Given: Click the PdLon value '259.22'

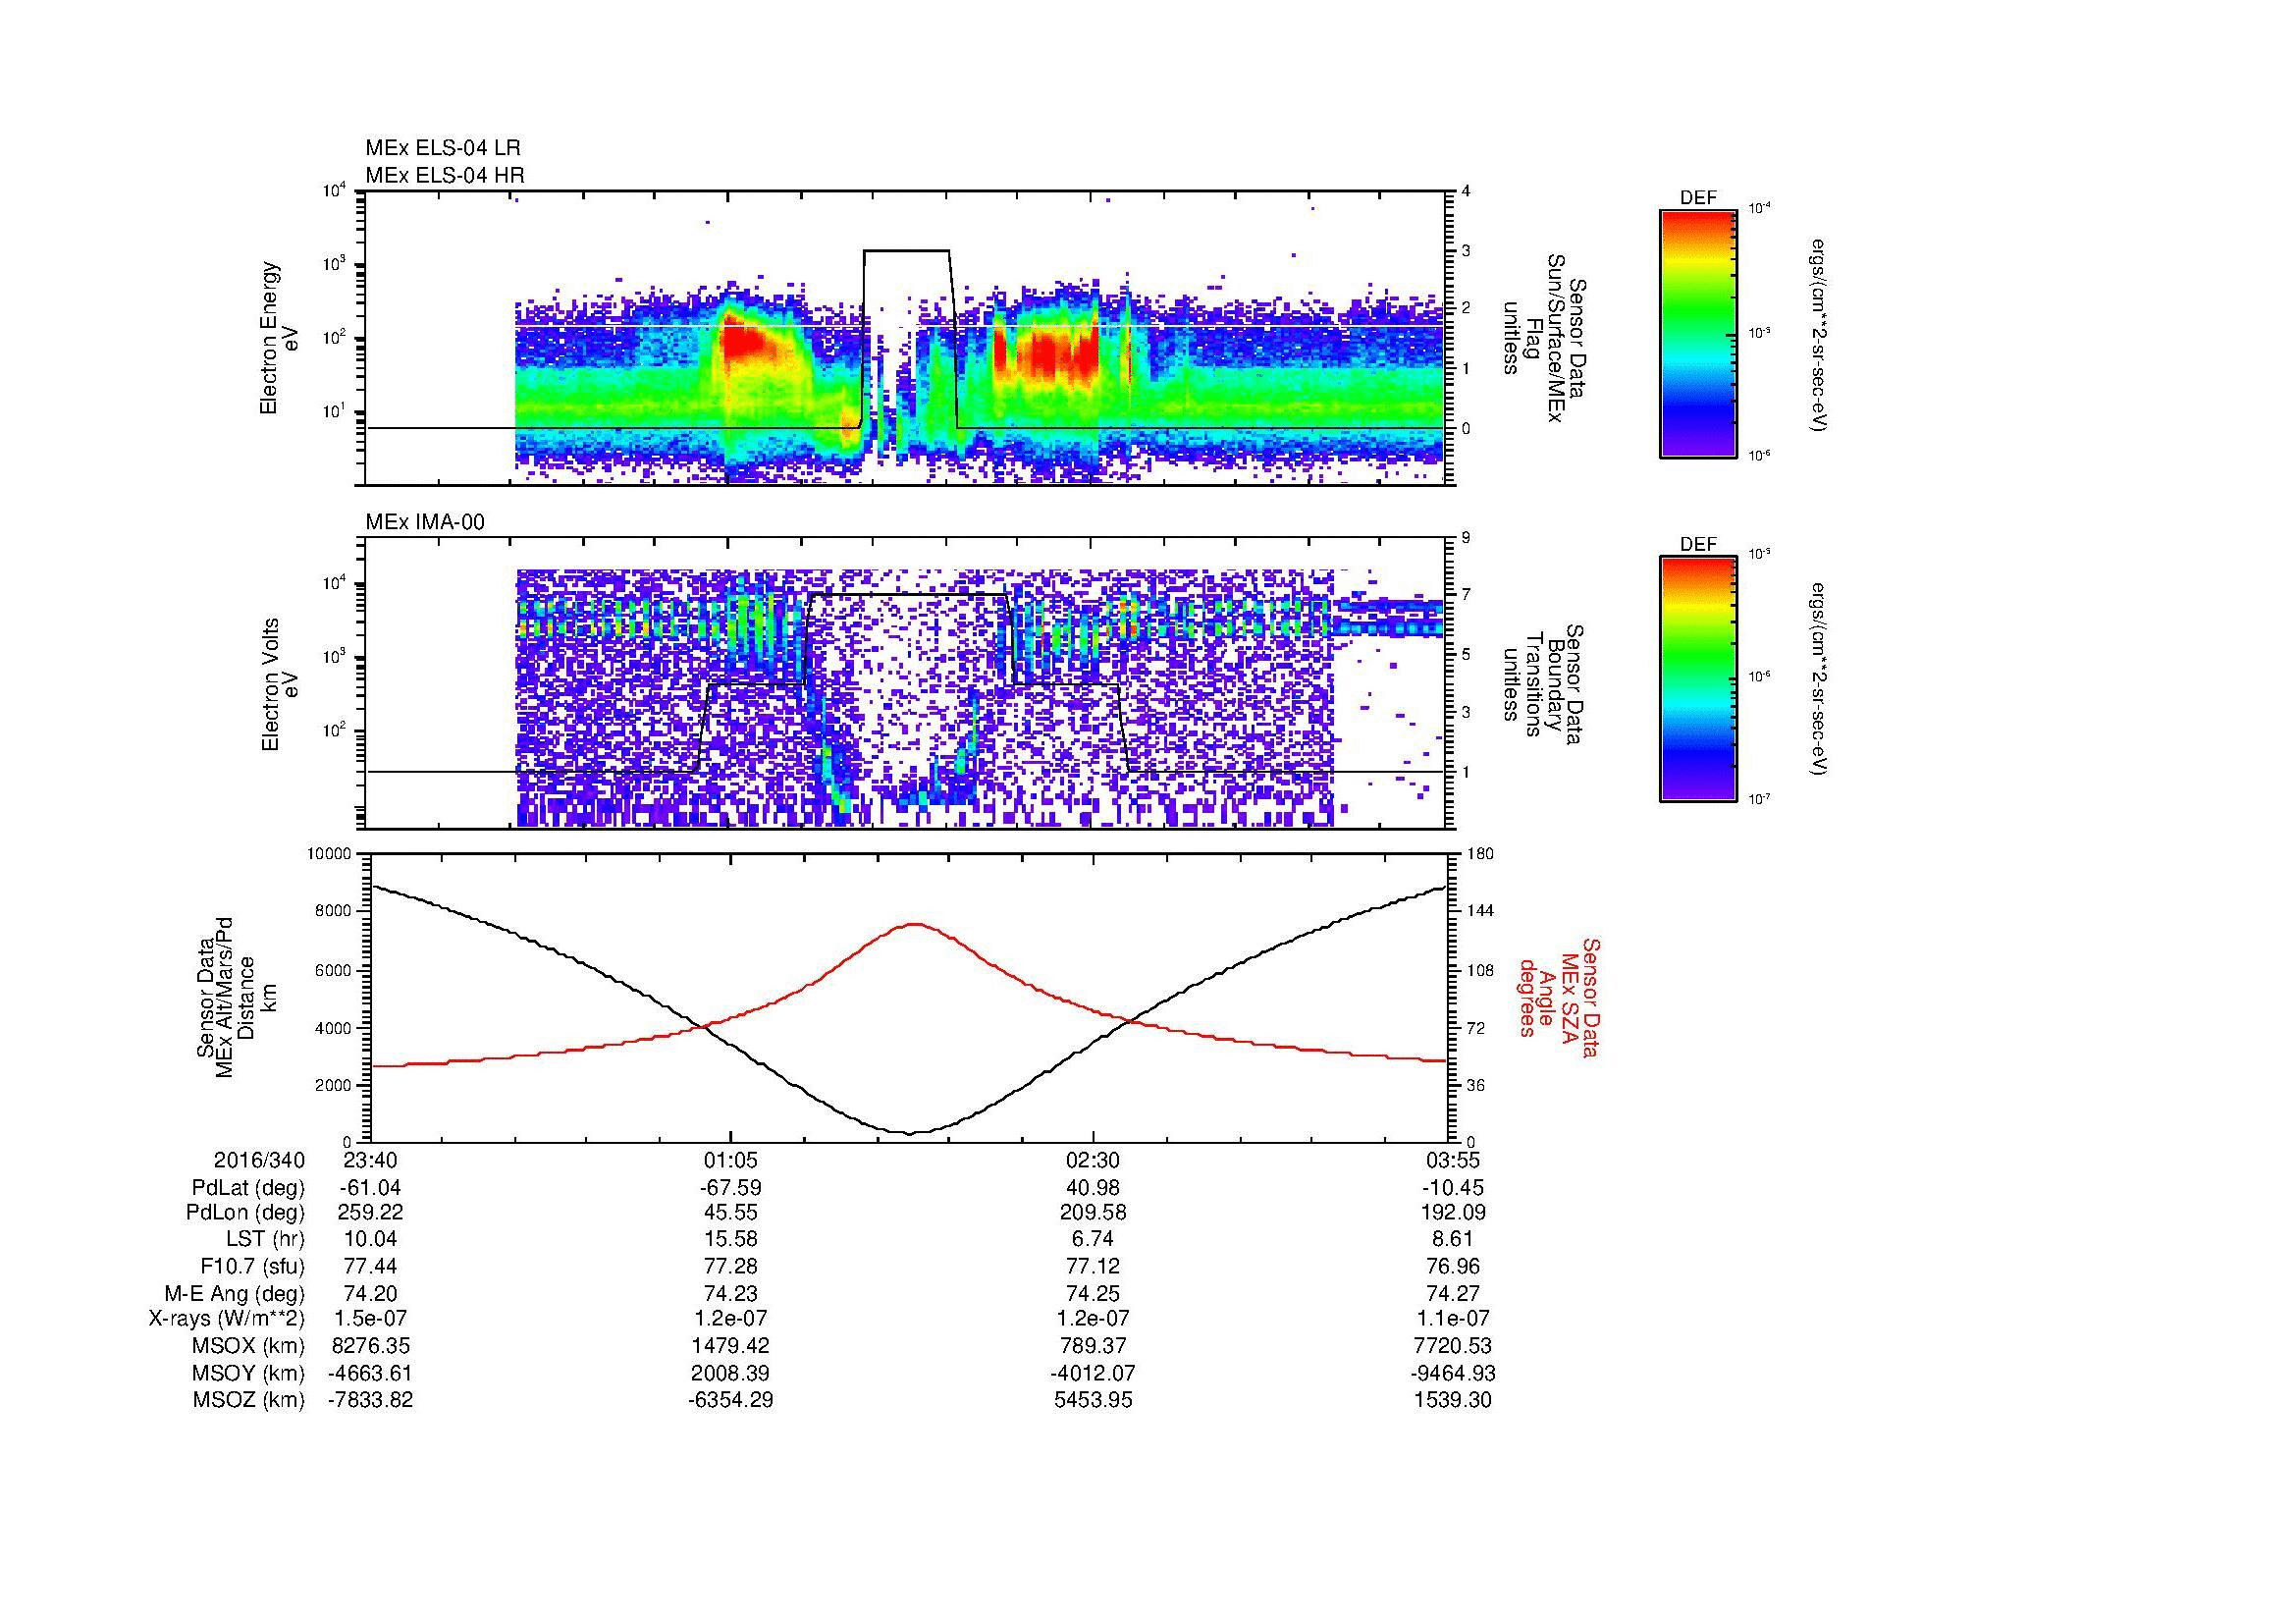Looking at the screenshot, I should point(370,1213).
